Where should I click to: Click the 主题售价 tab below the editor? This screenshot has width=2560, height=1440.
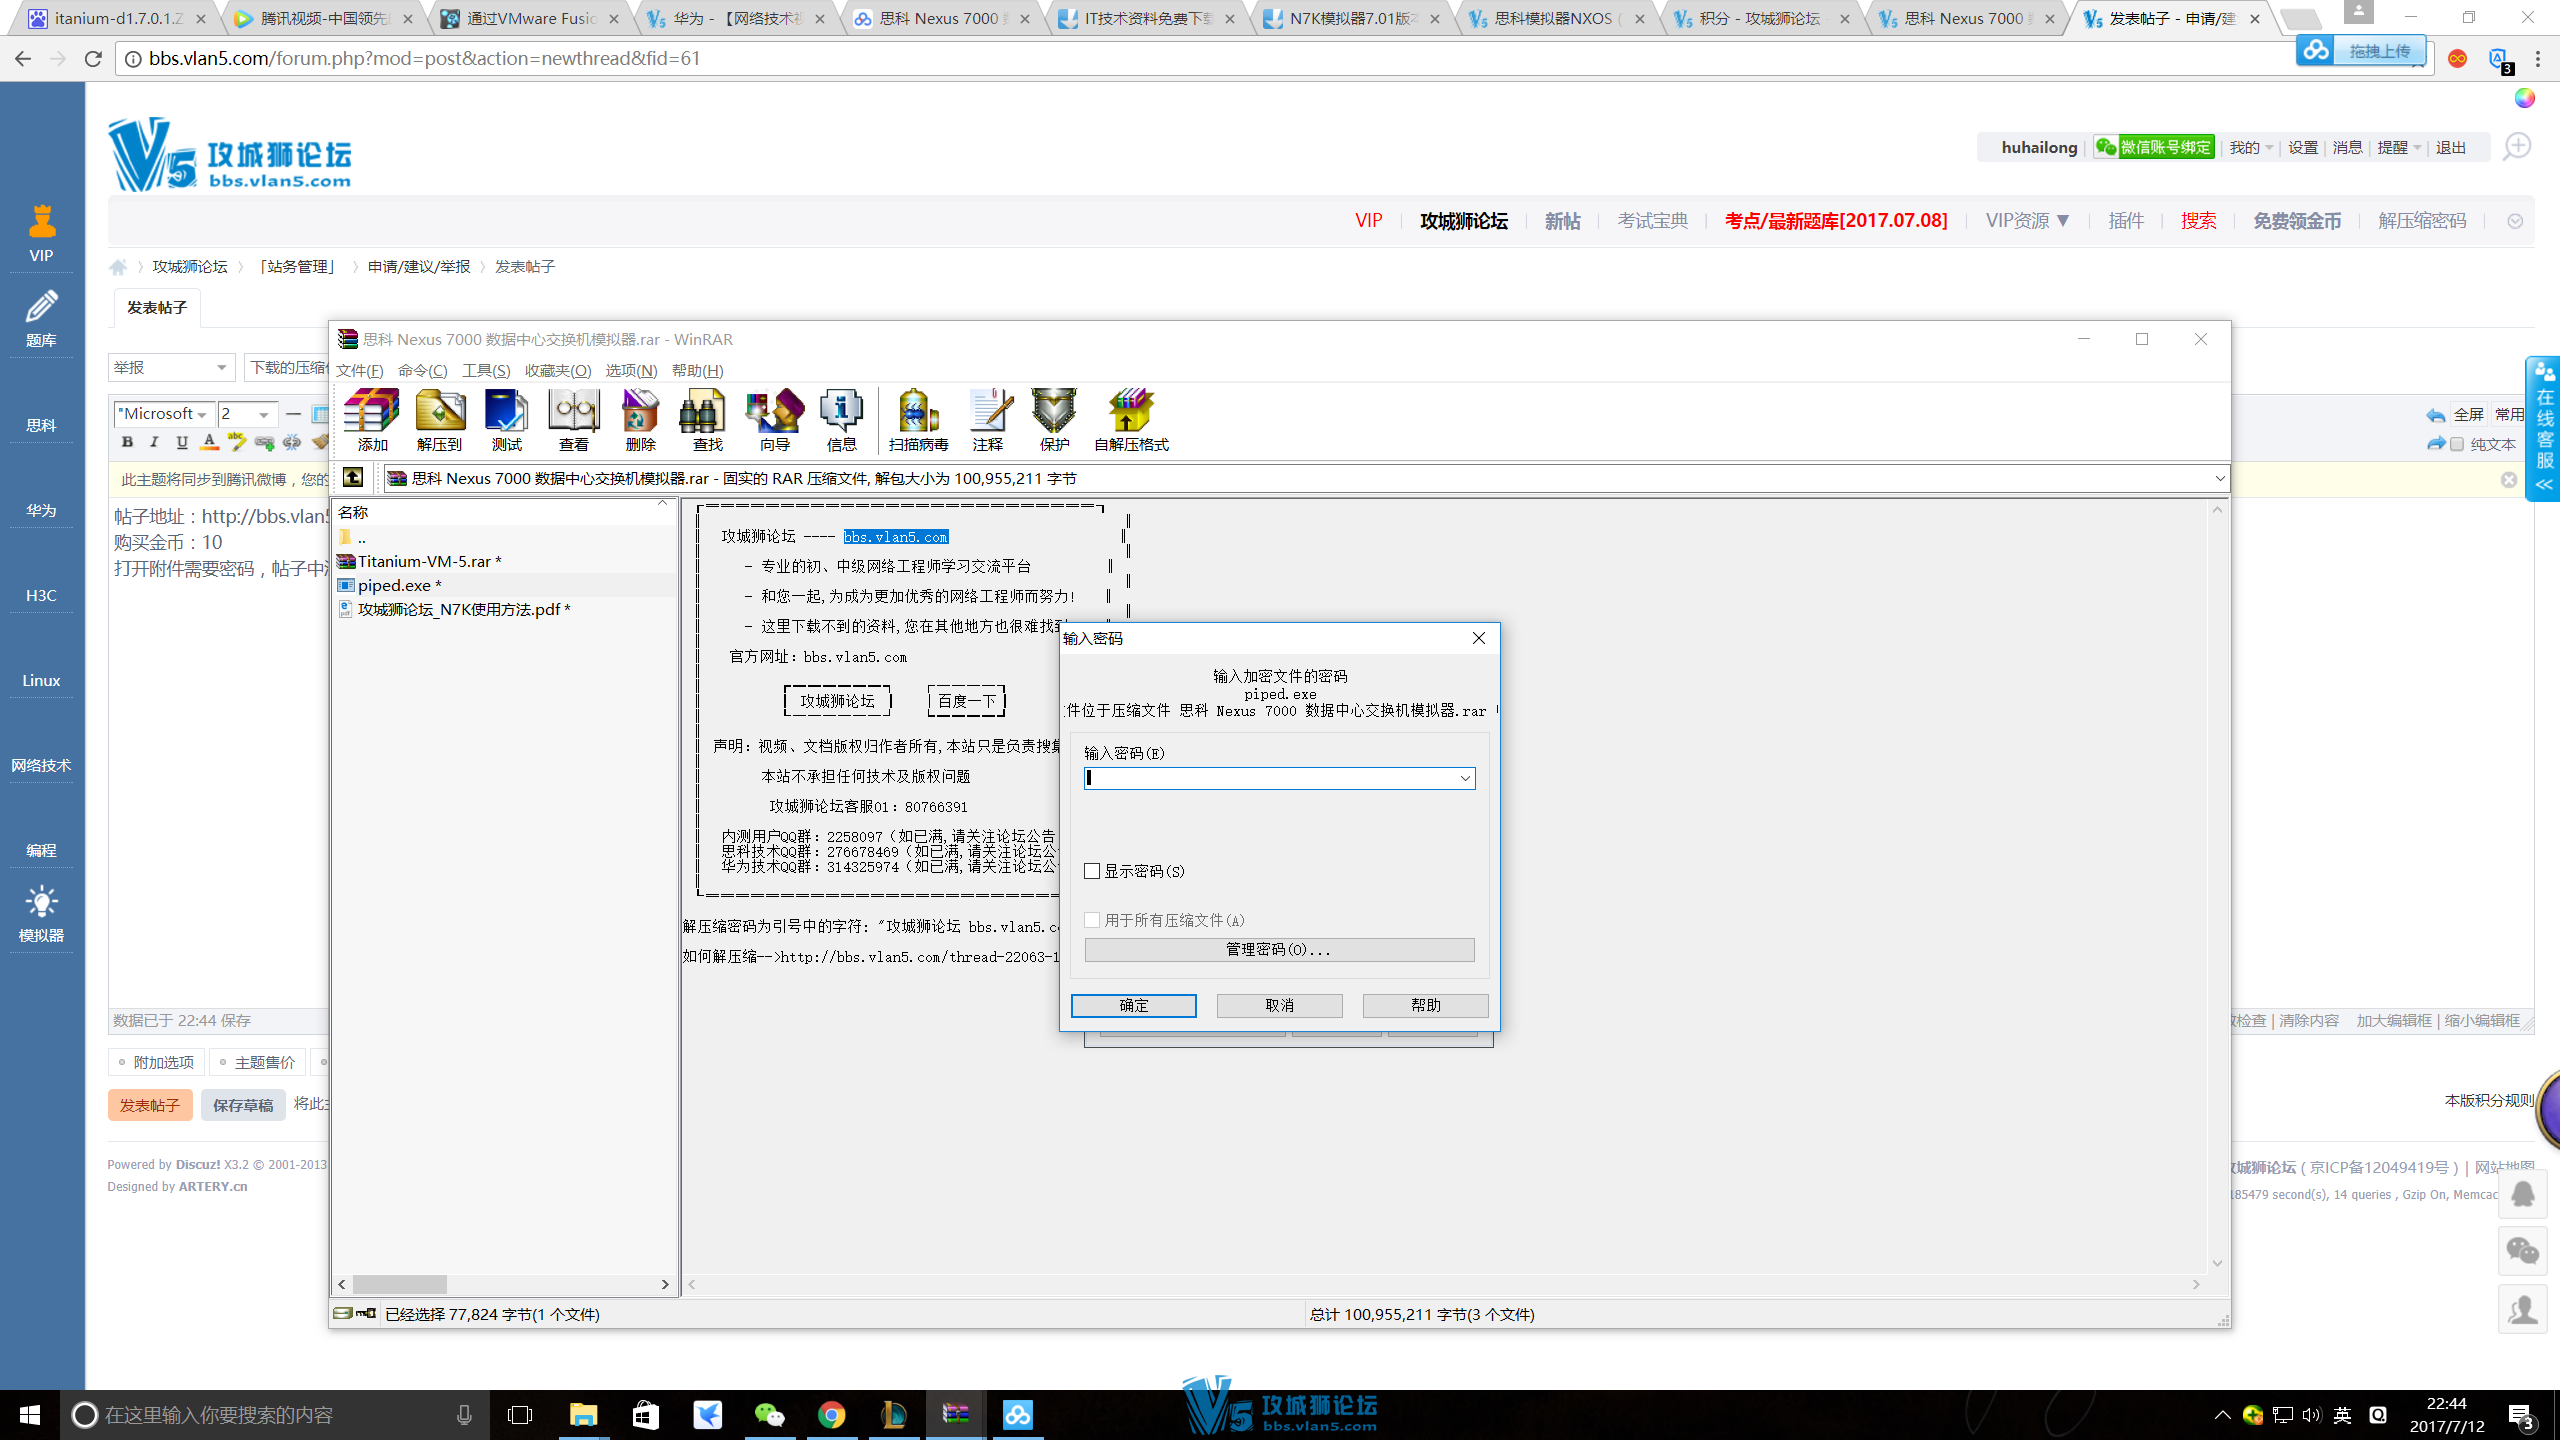click(257, 1062)
